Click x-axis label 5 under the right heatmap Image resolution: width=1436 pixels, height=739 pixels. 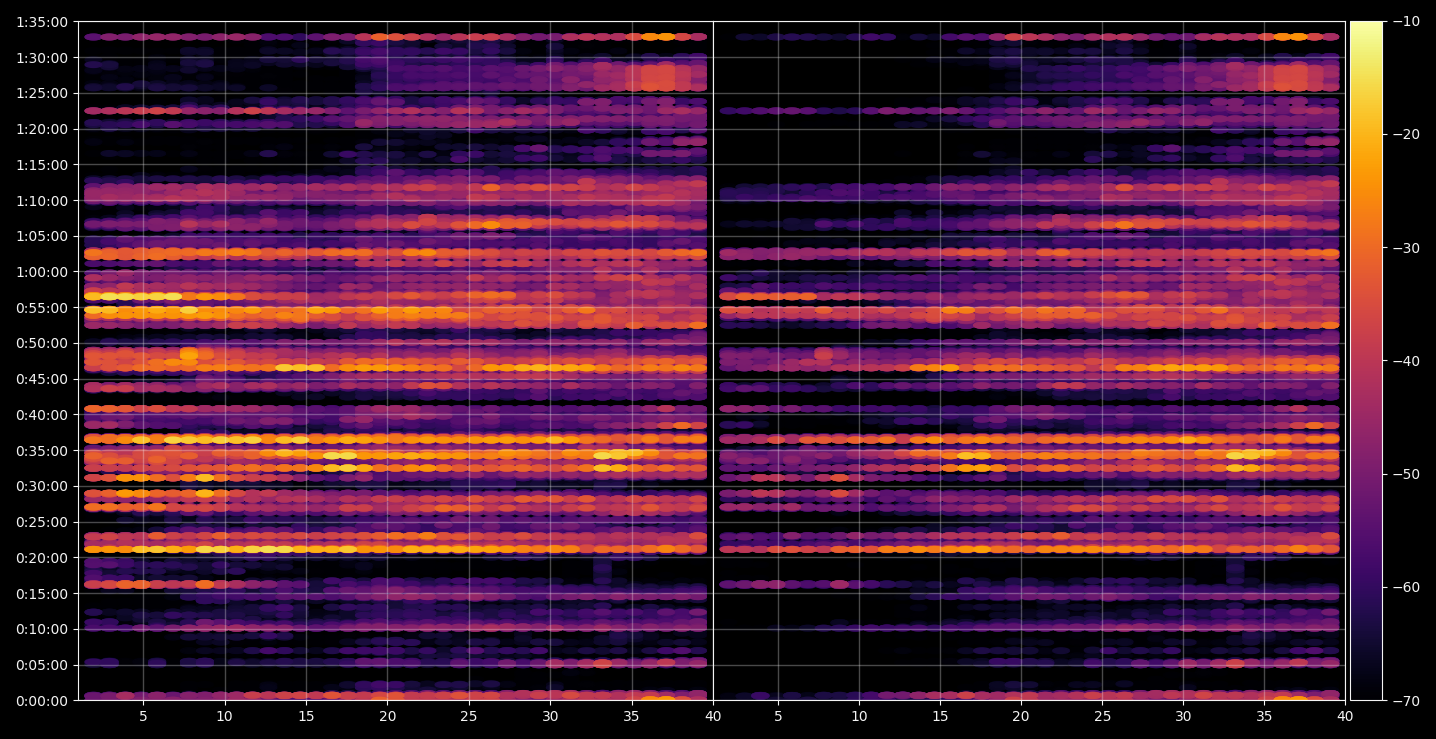click(x=777, y=716)
